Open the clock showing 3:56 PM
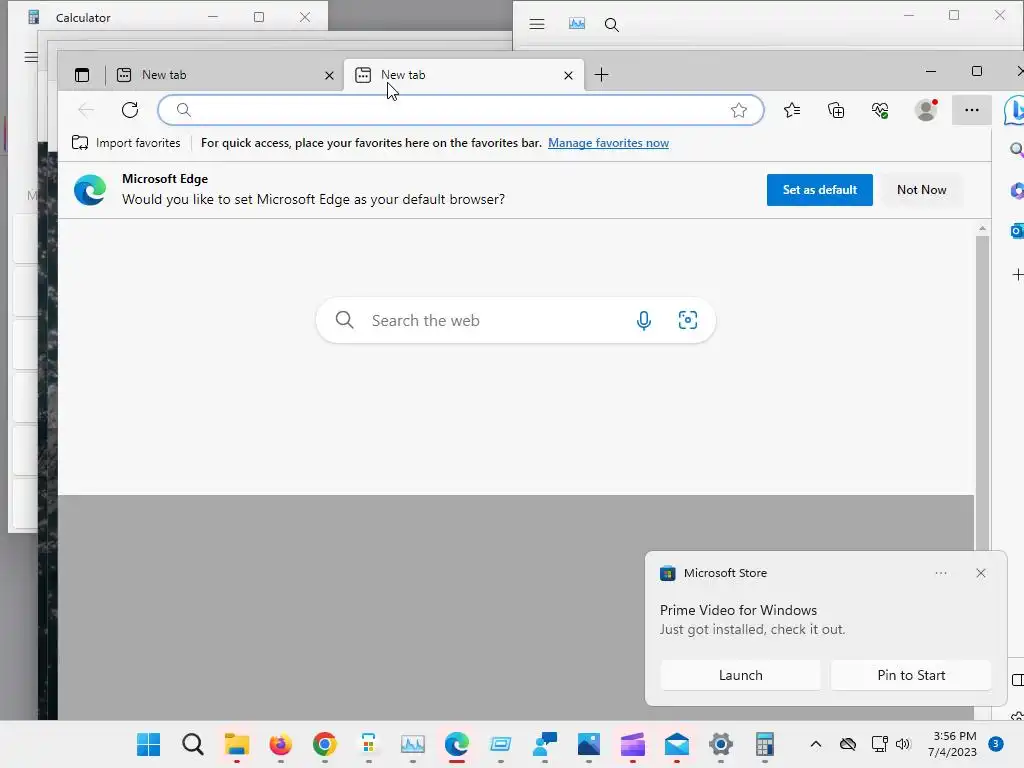Image resolution: width=1024 pixels, height=768 pixels. tap(952, 744)
